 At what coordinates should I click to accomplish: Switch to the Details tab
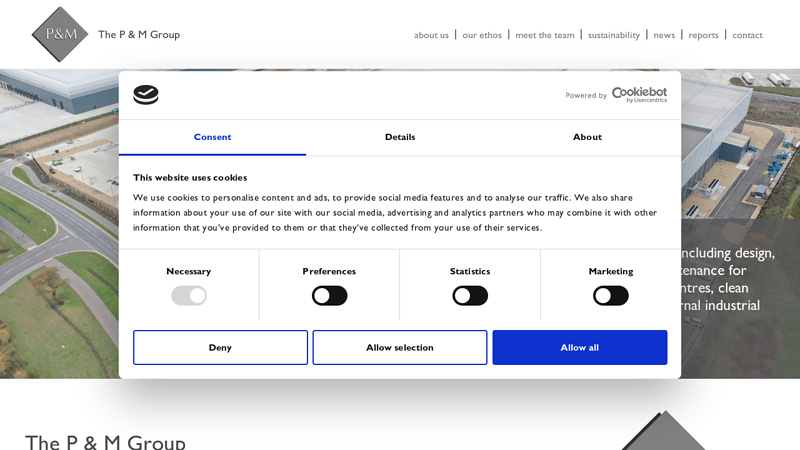coord(400,137)
